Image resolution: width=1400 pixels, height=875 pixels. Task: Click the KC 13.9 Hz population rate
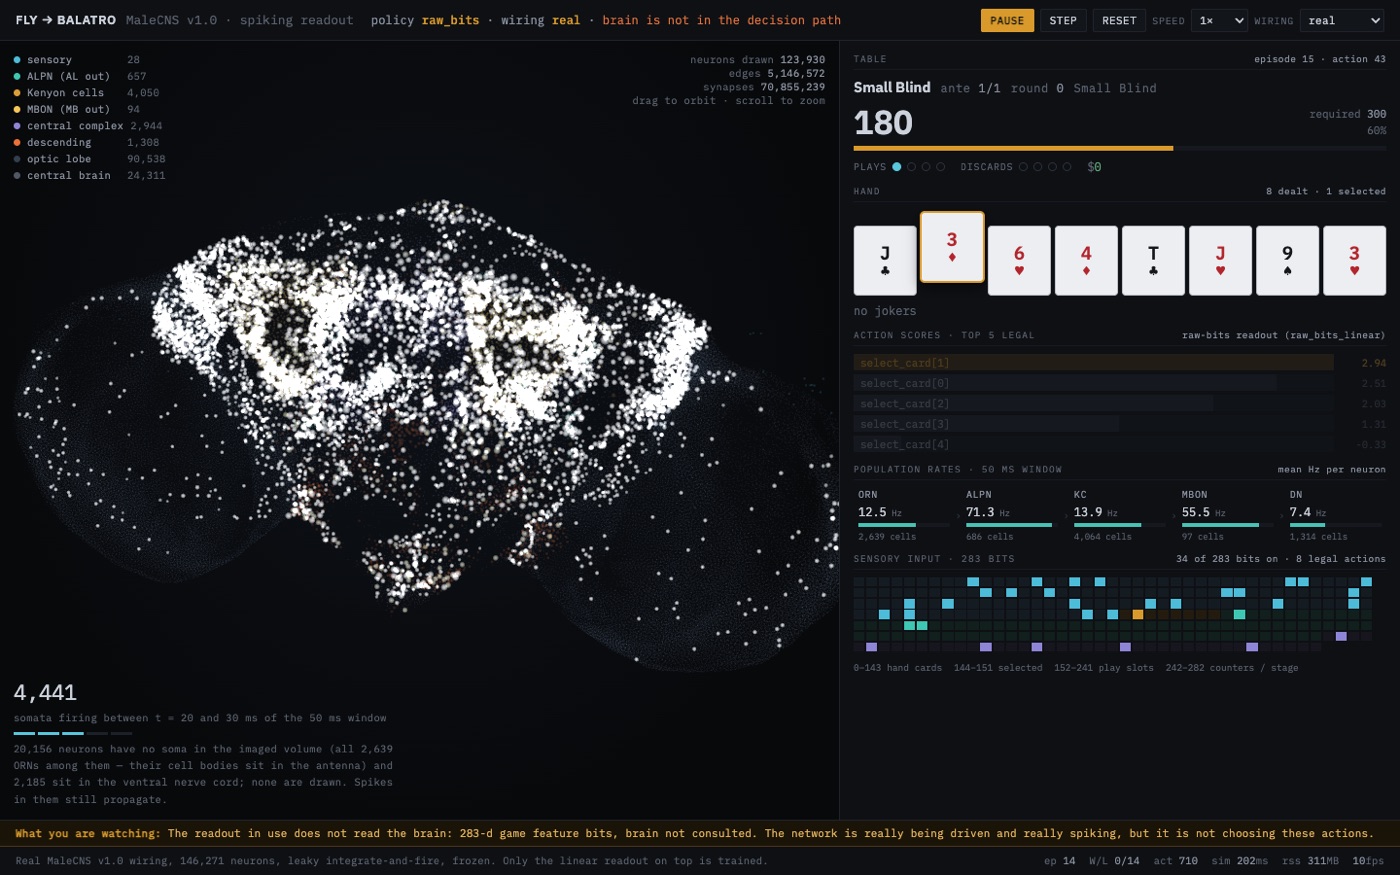[x=1120, y=517]
